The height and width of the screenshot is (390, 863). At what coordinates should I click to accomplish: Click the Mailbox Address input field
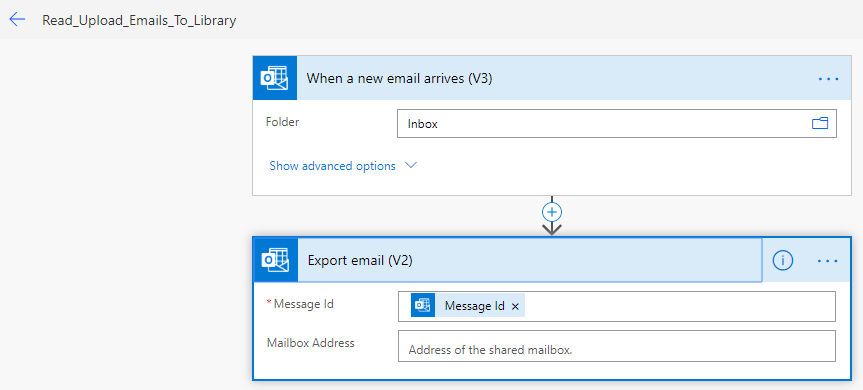616,346
